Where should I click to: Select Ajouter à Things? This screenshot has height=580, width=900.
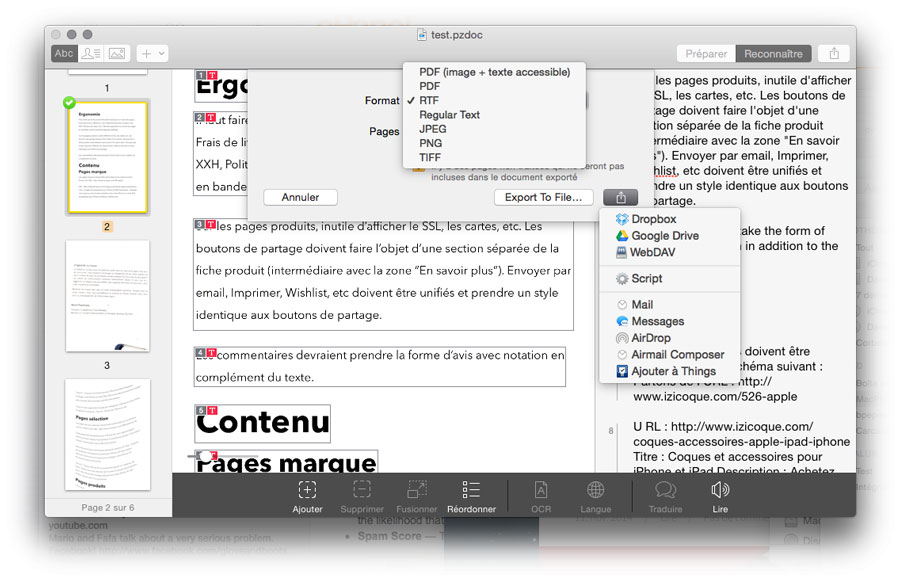669,371
